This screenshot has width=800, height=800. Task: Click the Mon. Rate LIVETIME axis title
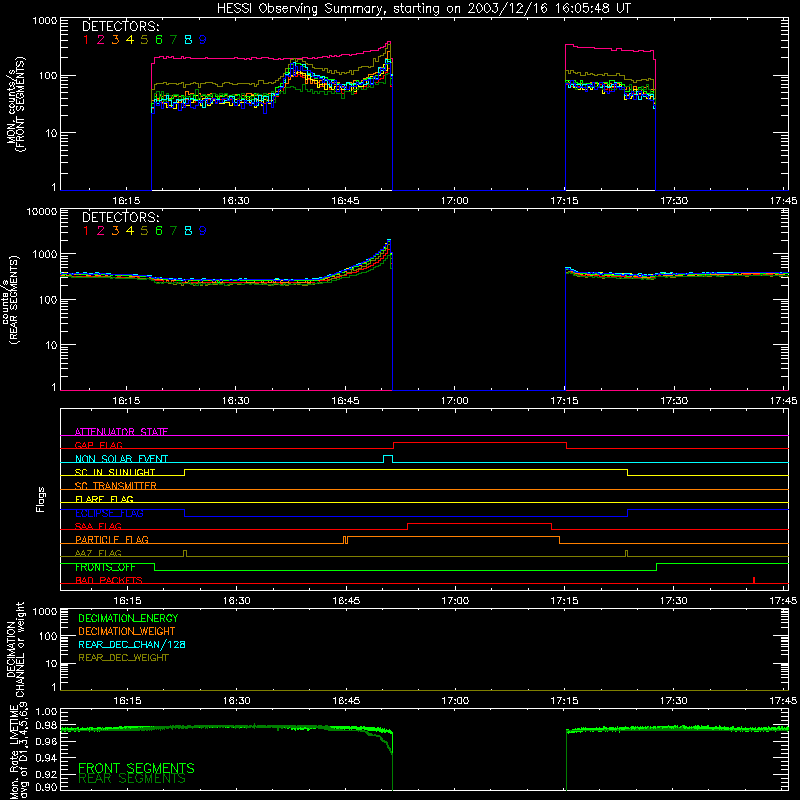click(20, 752)
